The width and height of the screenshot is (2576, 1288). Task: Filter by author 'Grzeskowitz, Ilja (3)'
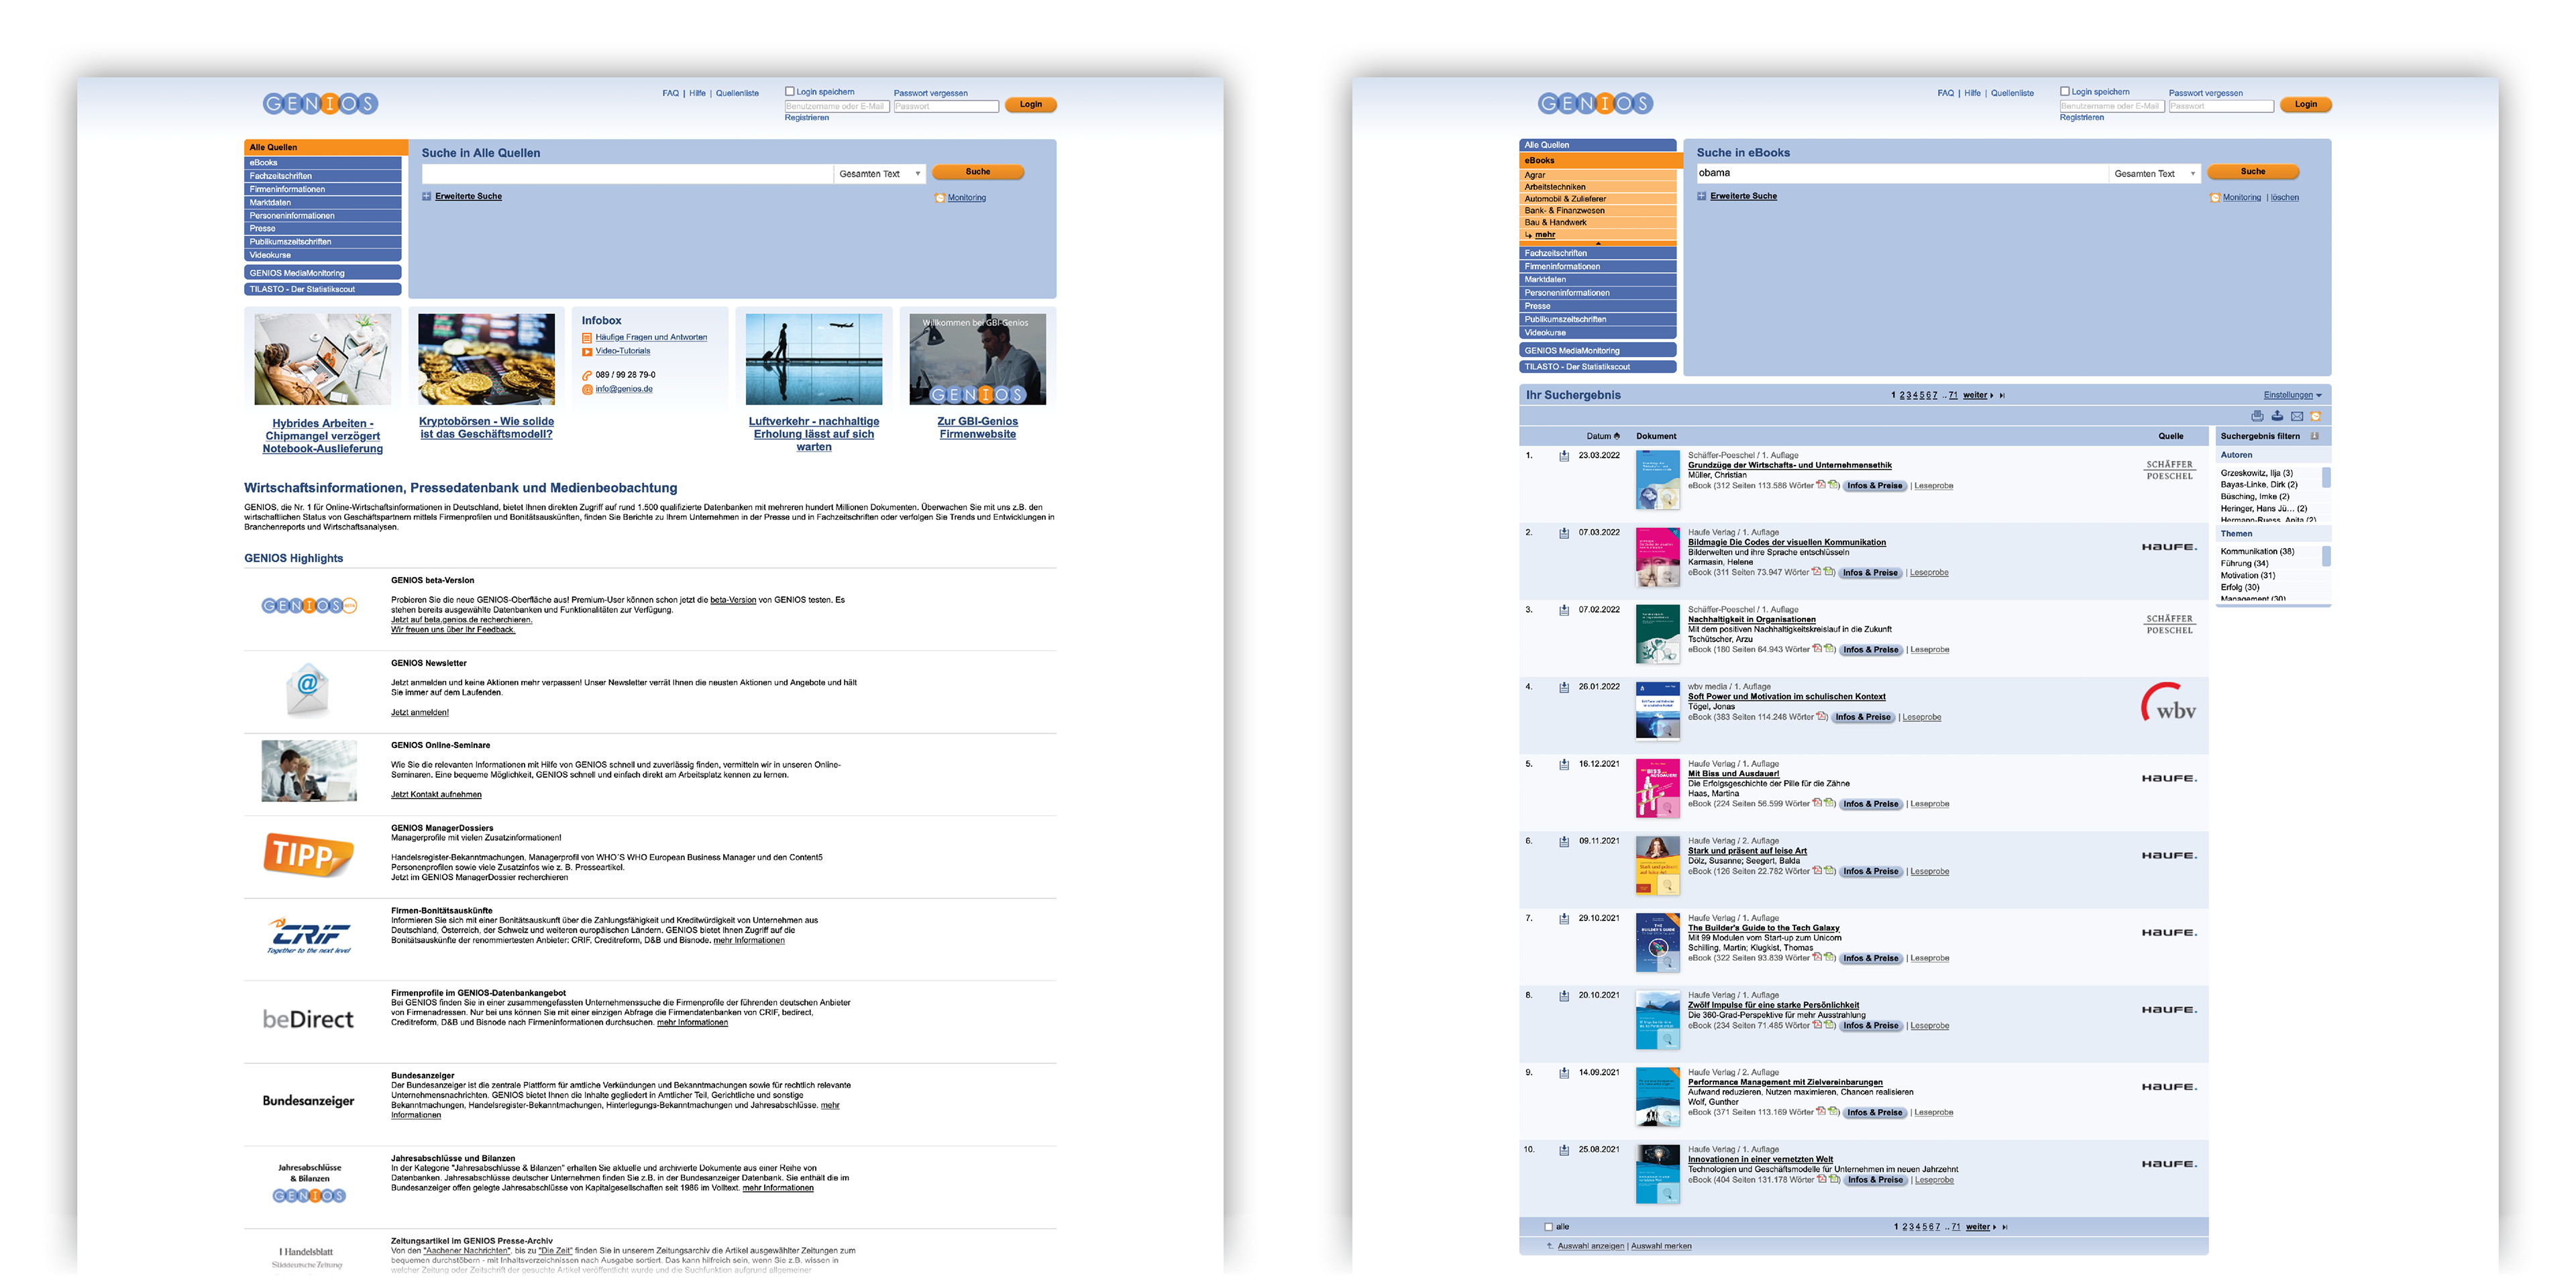(2257, 474)
